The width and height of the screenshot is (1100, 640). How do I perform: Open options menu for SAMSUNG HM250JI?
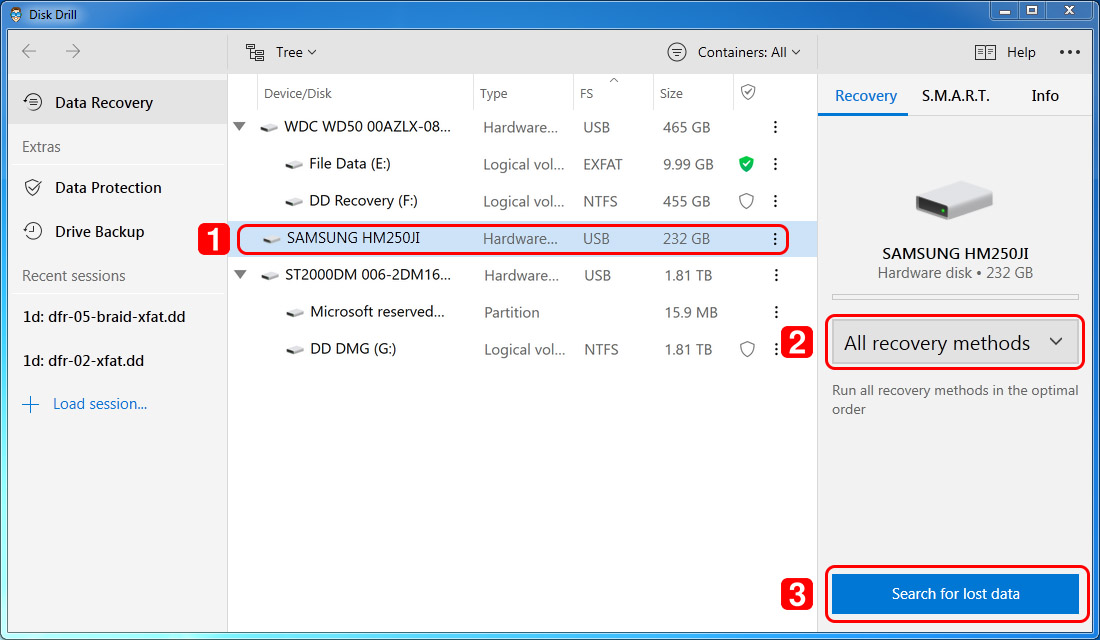coord(775,239)
